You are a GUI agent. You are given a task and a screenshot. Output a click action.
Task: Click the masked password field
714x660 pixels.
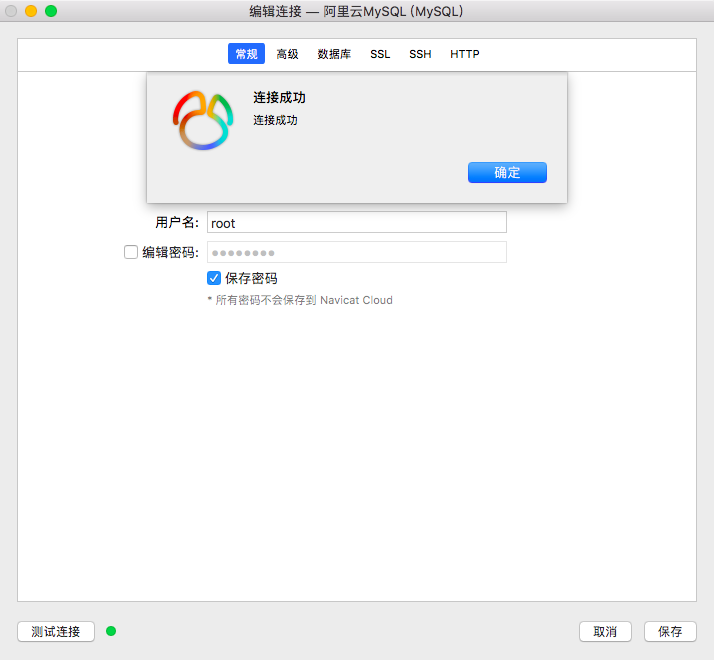coord(357,252)
